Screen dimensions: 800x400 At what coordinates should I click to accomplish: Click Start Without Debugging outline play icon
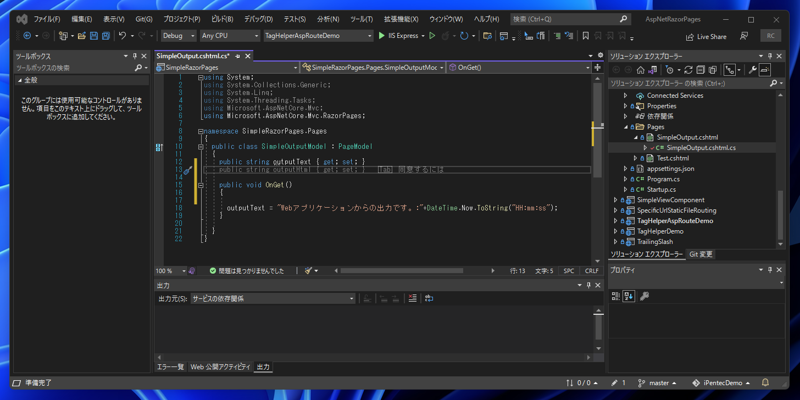coord(432,36)
